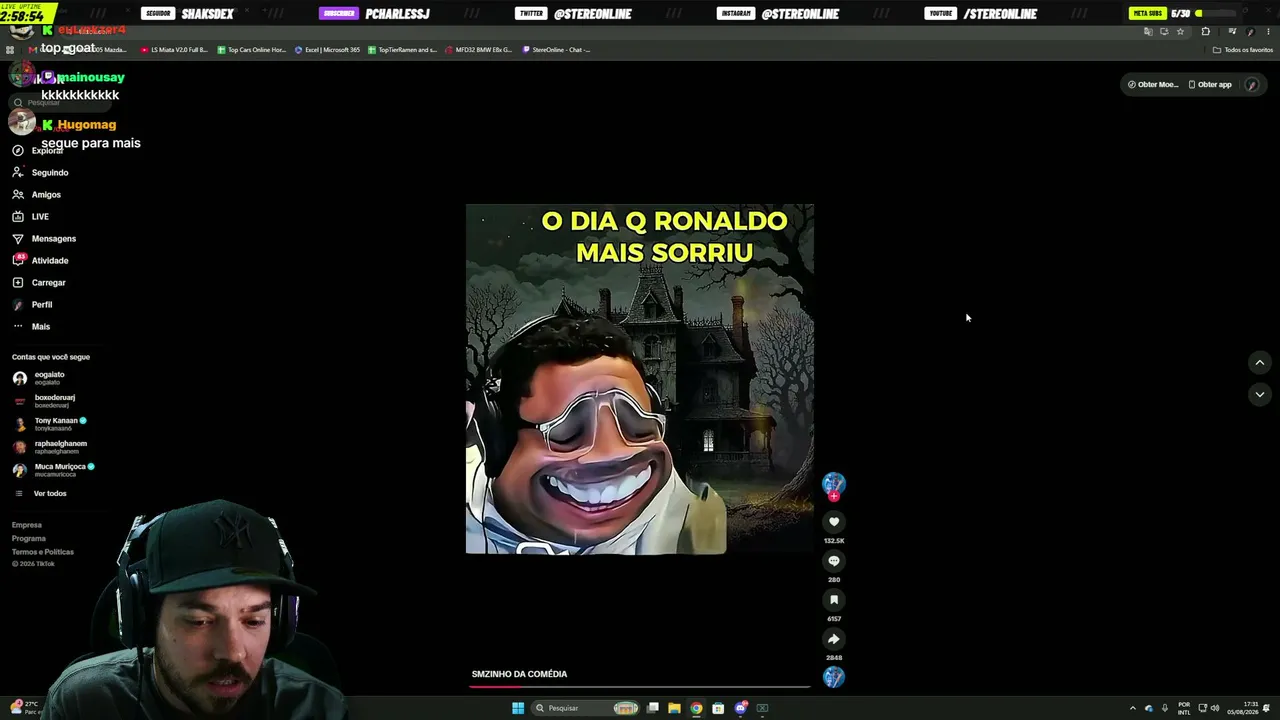Screen dimensions: 1280x720
Task: Seek on the video progress bar
Action: [640, 686]
